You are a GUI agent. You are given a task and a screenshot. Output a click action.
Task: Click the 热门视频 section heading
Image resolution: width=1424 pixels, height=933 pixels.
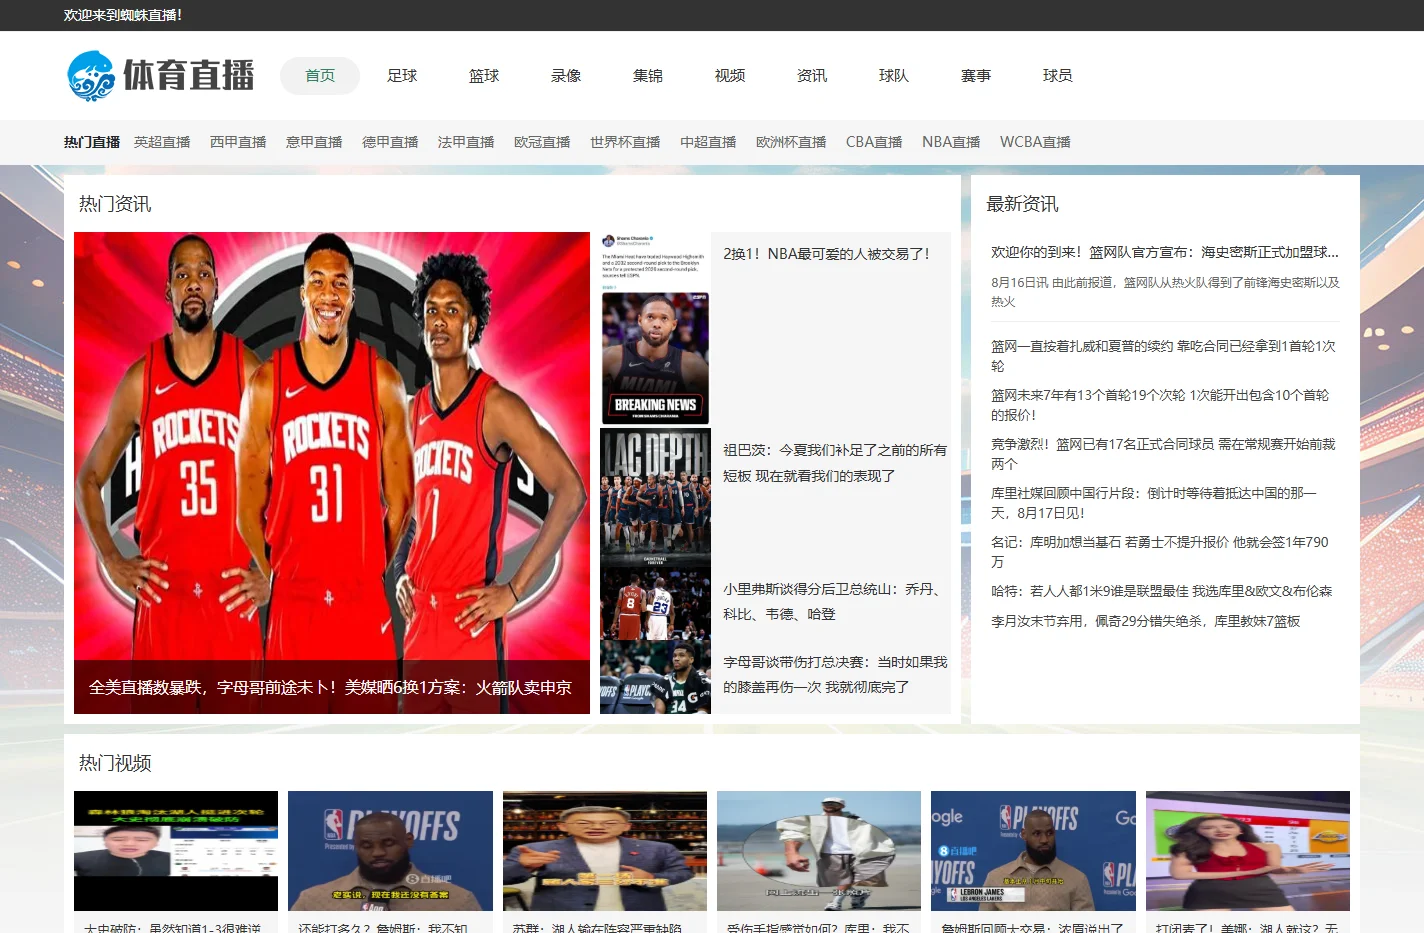coord(115,763)
